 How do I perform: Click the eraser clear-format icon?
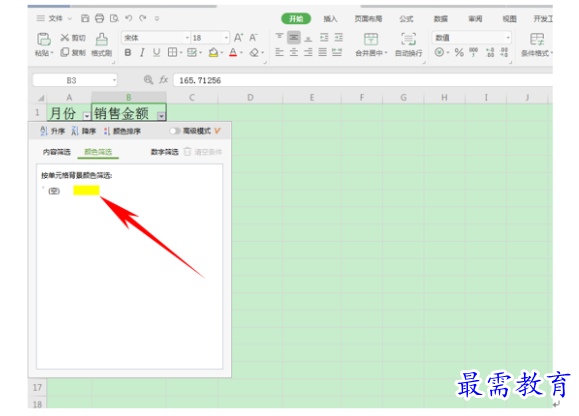[x=254, y=53]
